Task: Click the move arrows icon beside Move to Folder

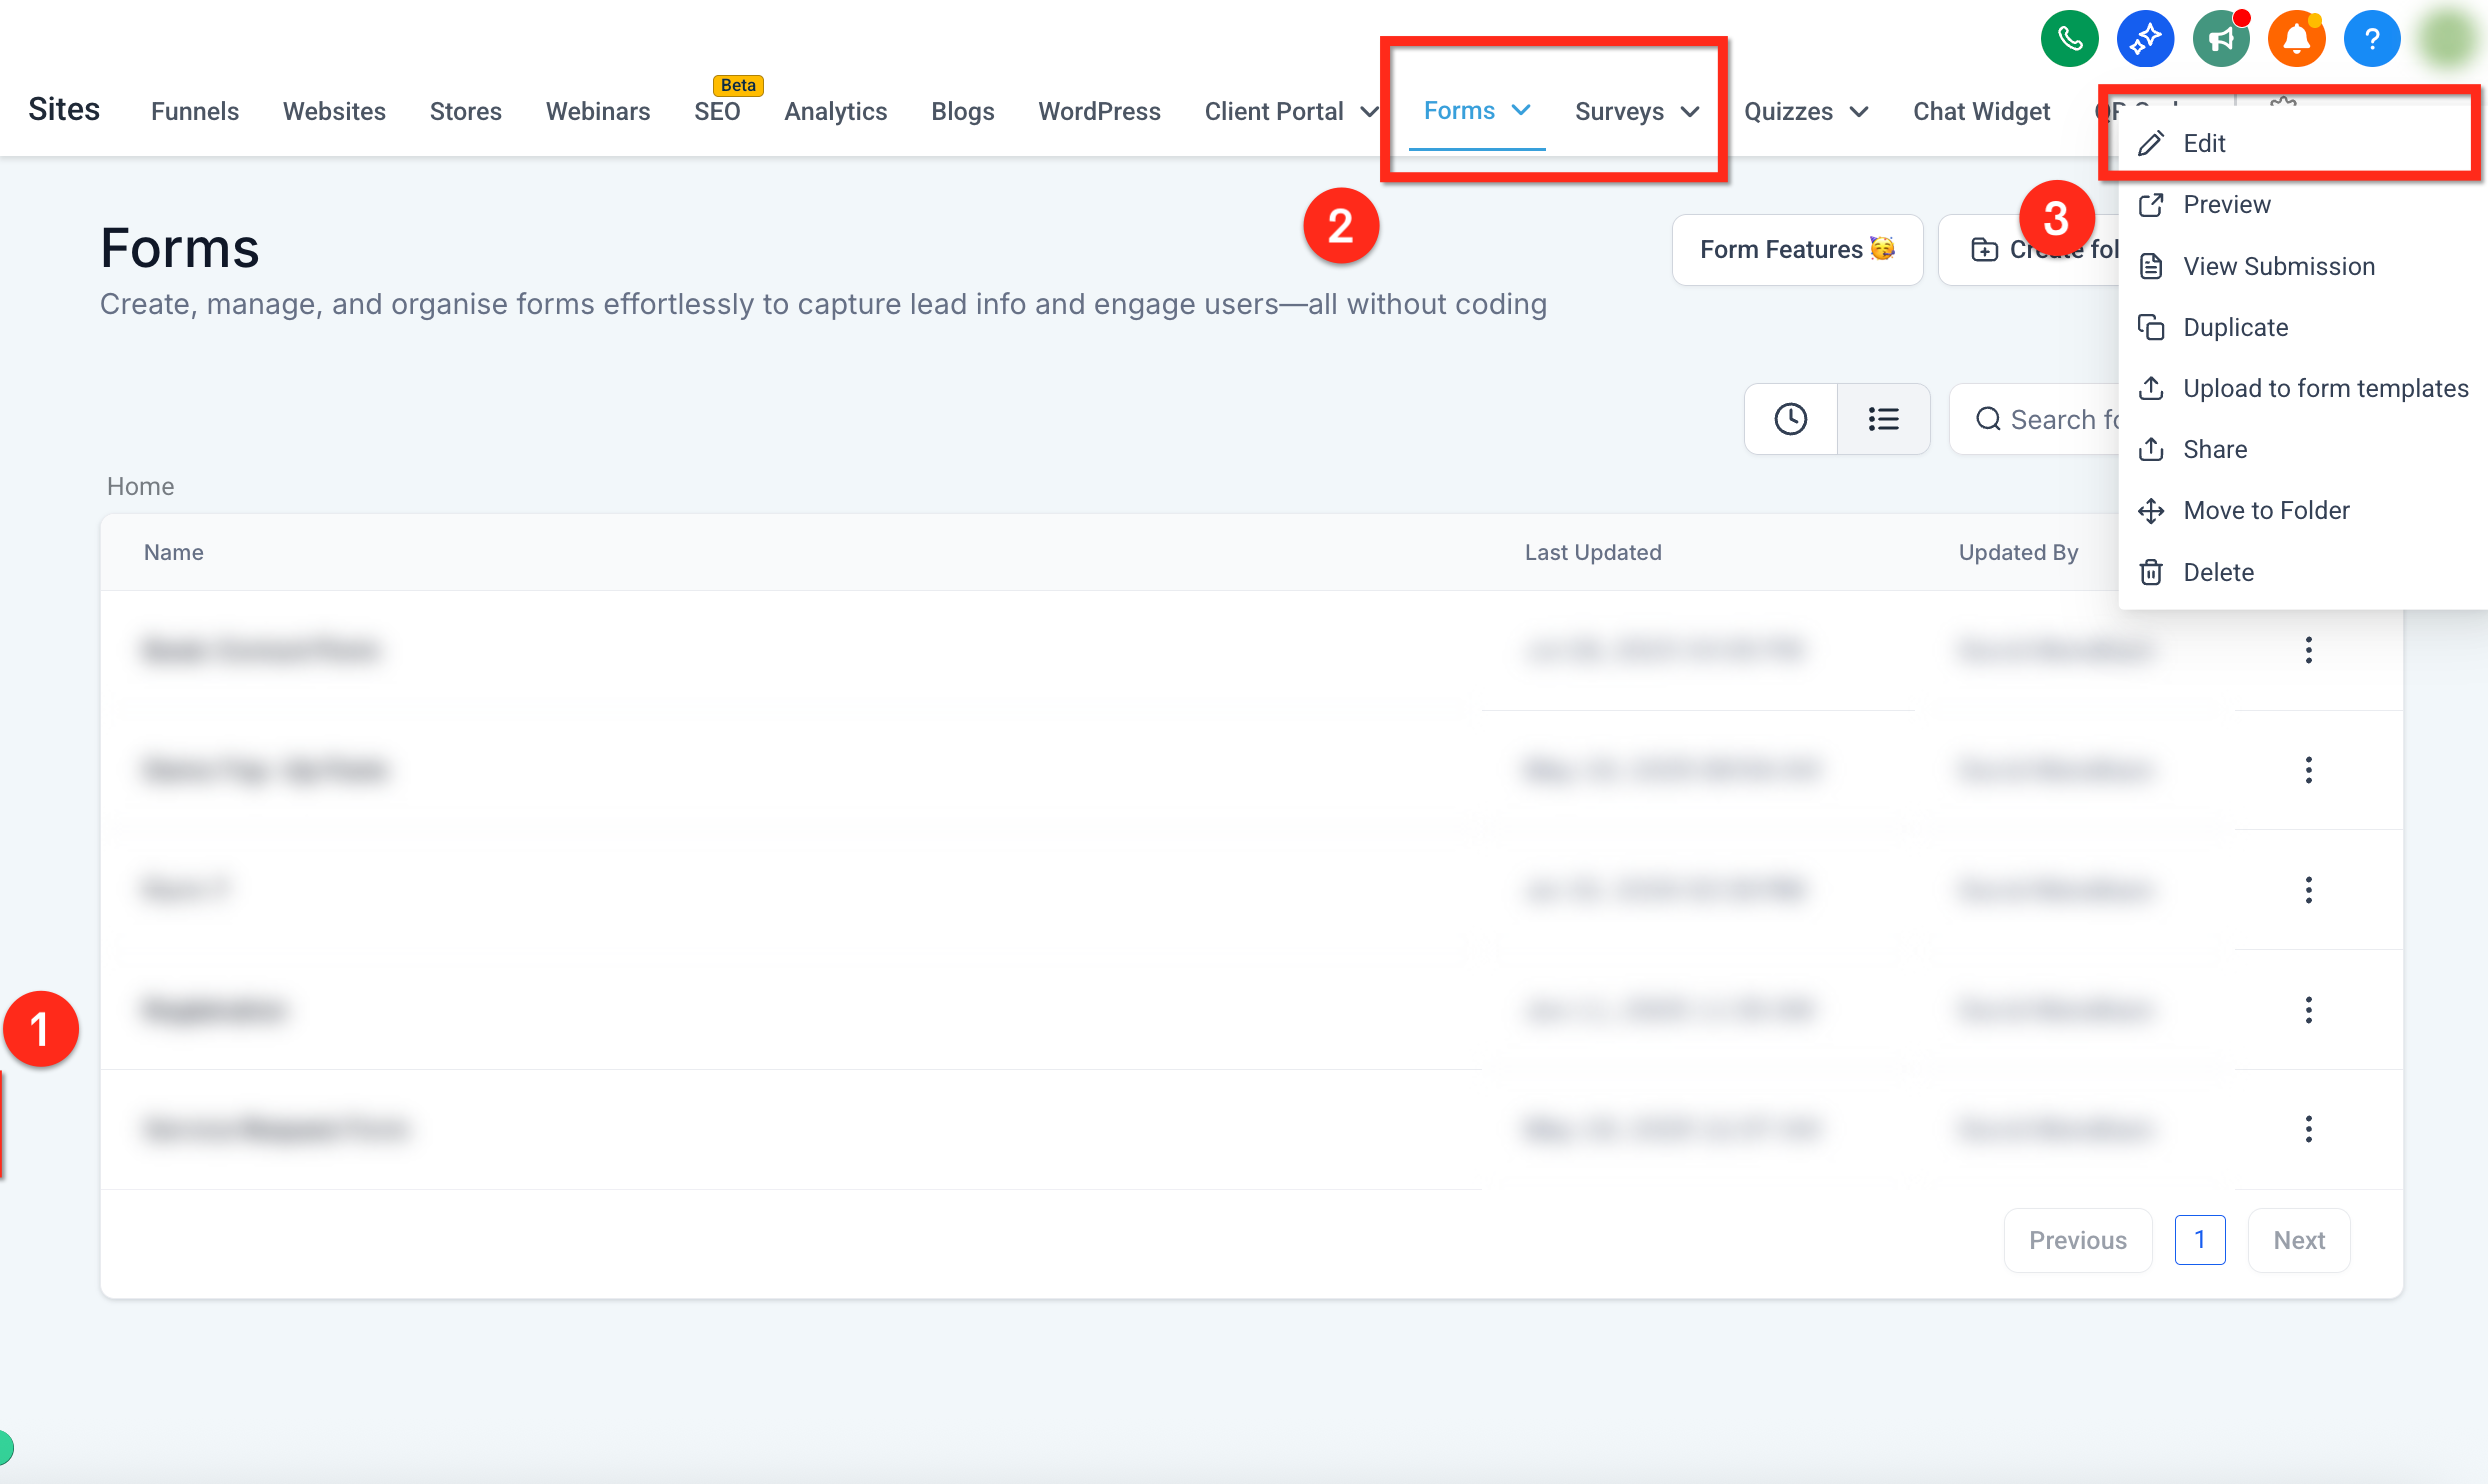Action: pyautogui.click(x=2150, y=511)
